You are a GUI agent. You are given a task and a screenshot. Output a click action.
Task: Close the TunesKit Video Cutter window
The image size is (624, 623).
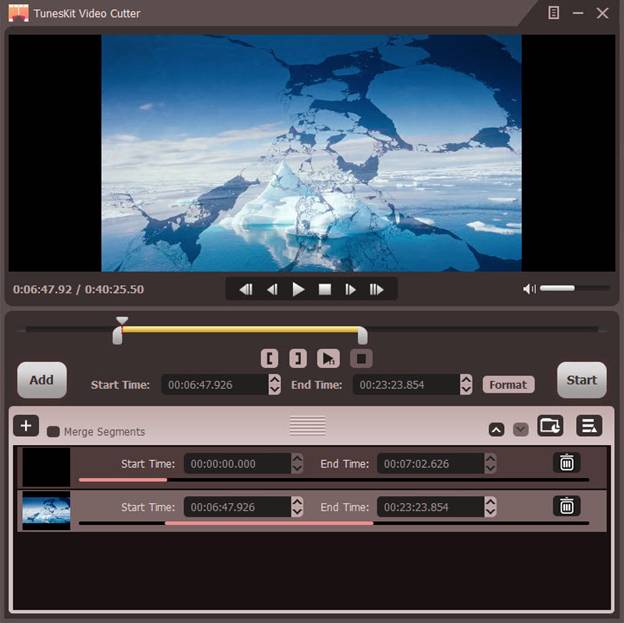[x=603, y=13]
